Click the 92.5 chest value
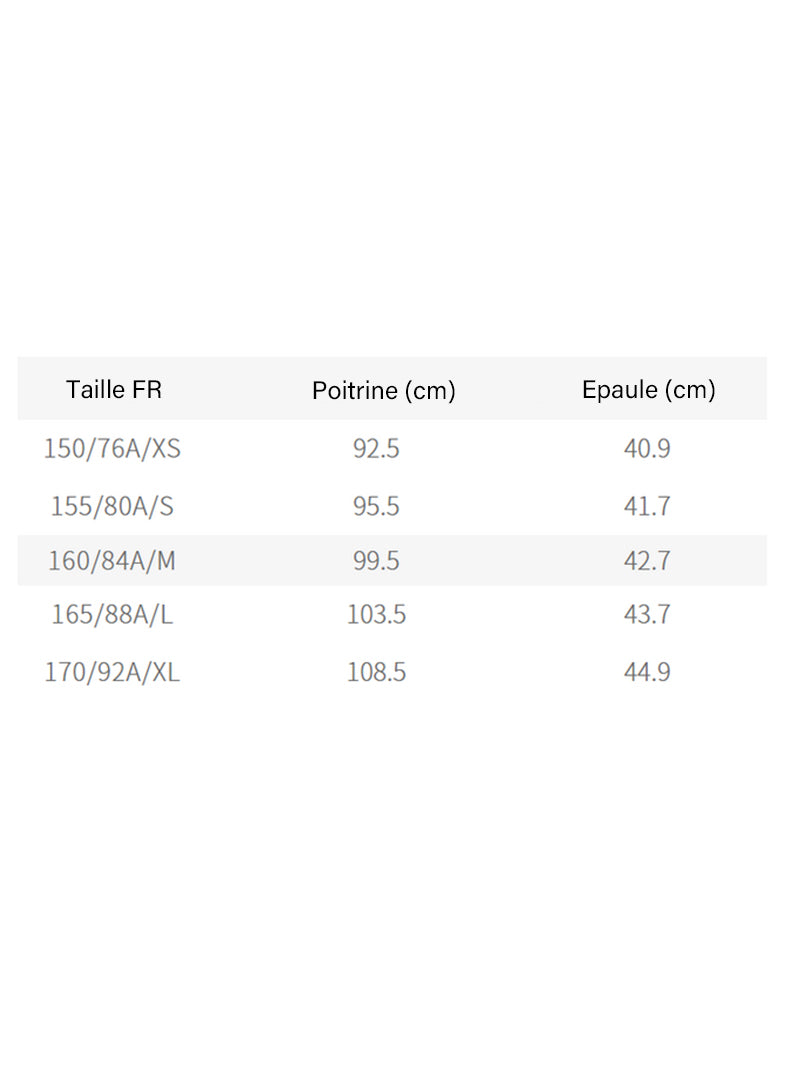This screenshot has width=800, height=1065. (x=376, y=448)
